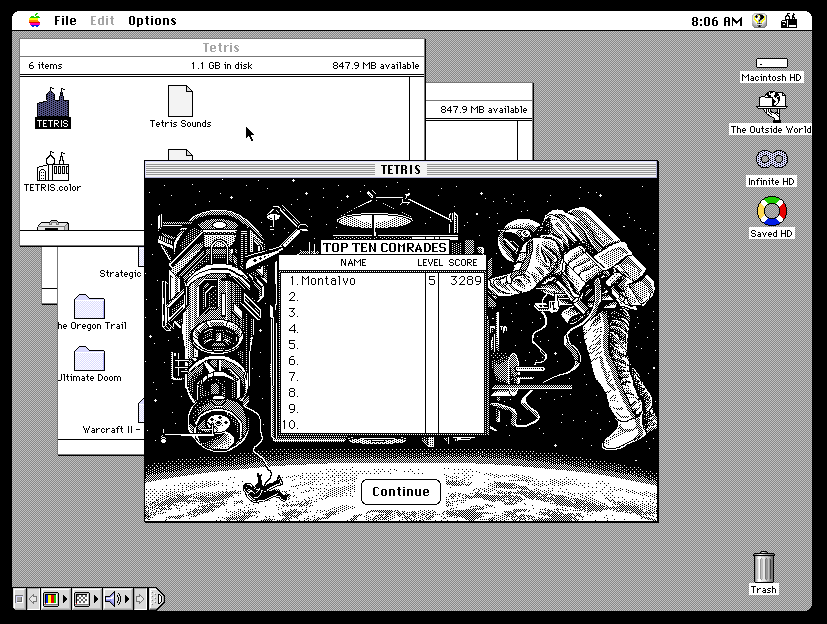Open the sound volume control strip module

point(114,599)
